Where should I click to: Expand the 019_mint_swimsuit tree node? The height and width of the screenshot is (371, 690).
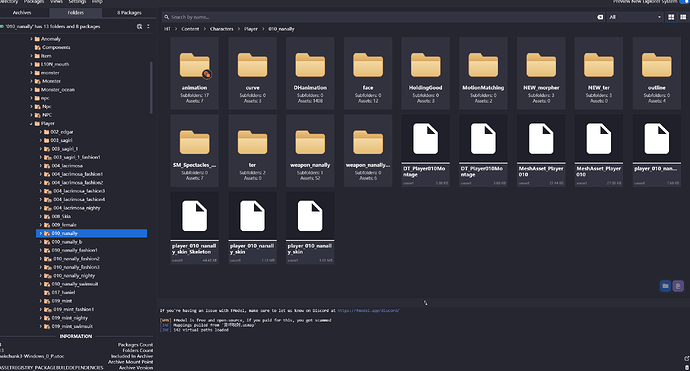click(x=41, y=326)
